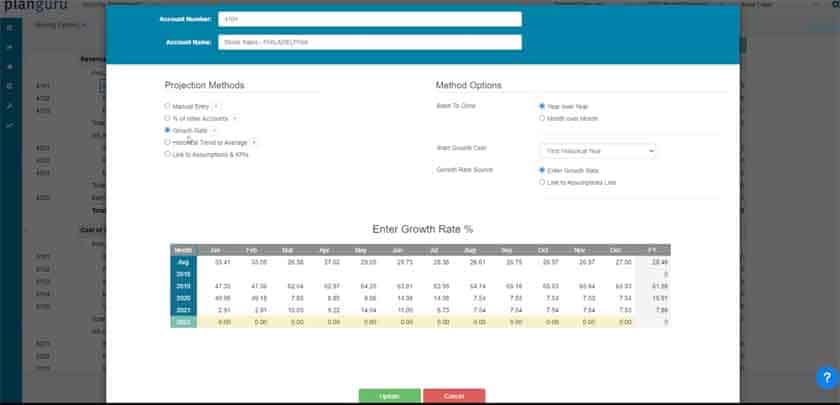Click the topmost icon in the left sidebar
The image size is (840, 405).
[x=10, y=27]
